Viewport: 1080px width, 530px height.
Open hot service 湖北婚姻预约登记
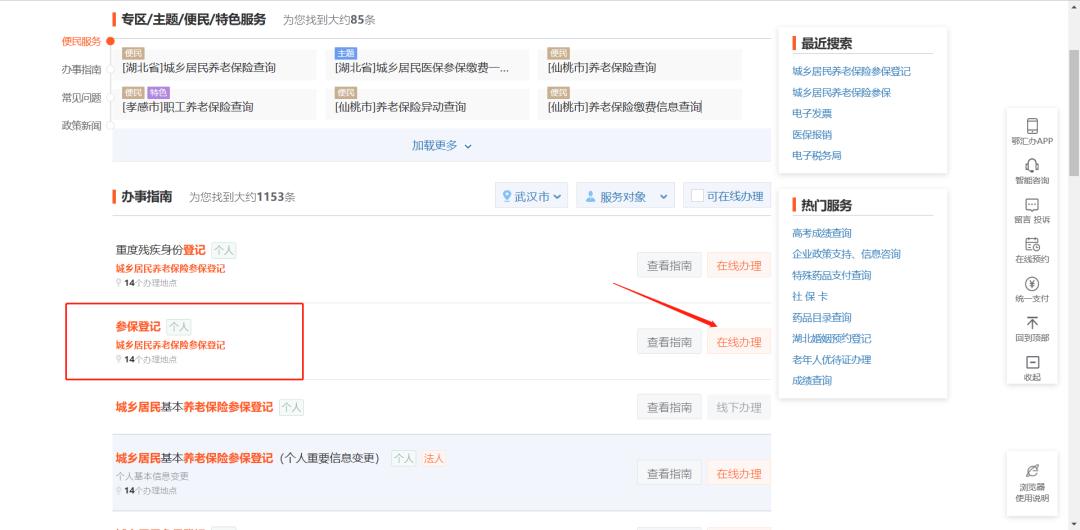point(831,338)
